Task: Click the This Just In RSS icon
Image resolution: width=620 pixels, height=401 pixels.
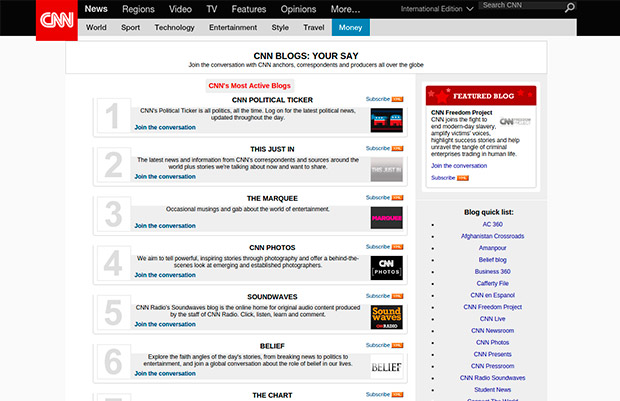Action: click(397, 148)
